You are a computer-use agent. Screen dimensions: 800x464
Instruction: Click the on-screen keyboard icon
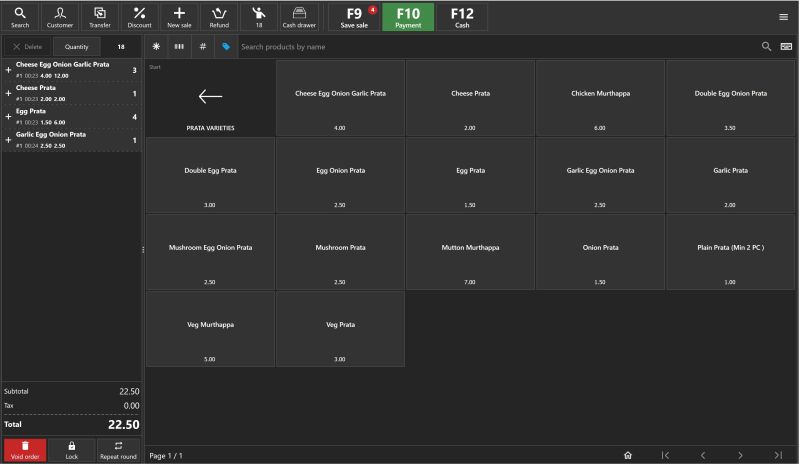(x=786, y=46)
